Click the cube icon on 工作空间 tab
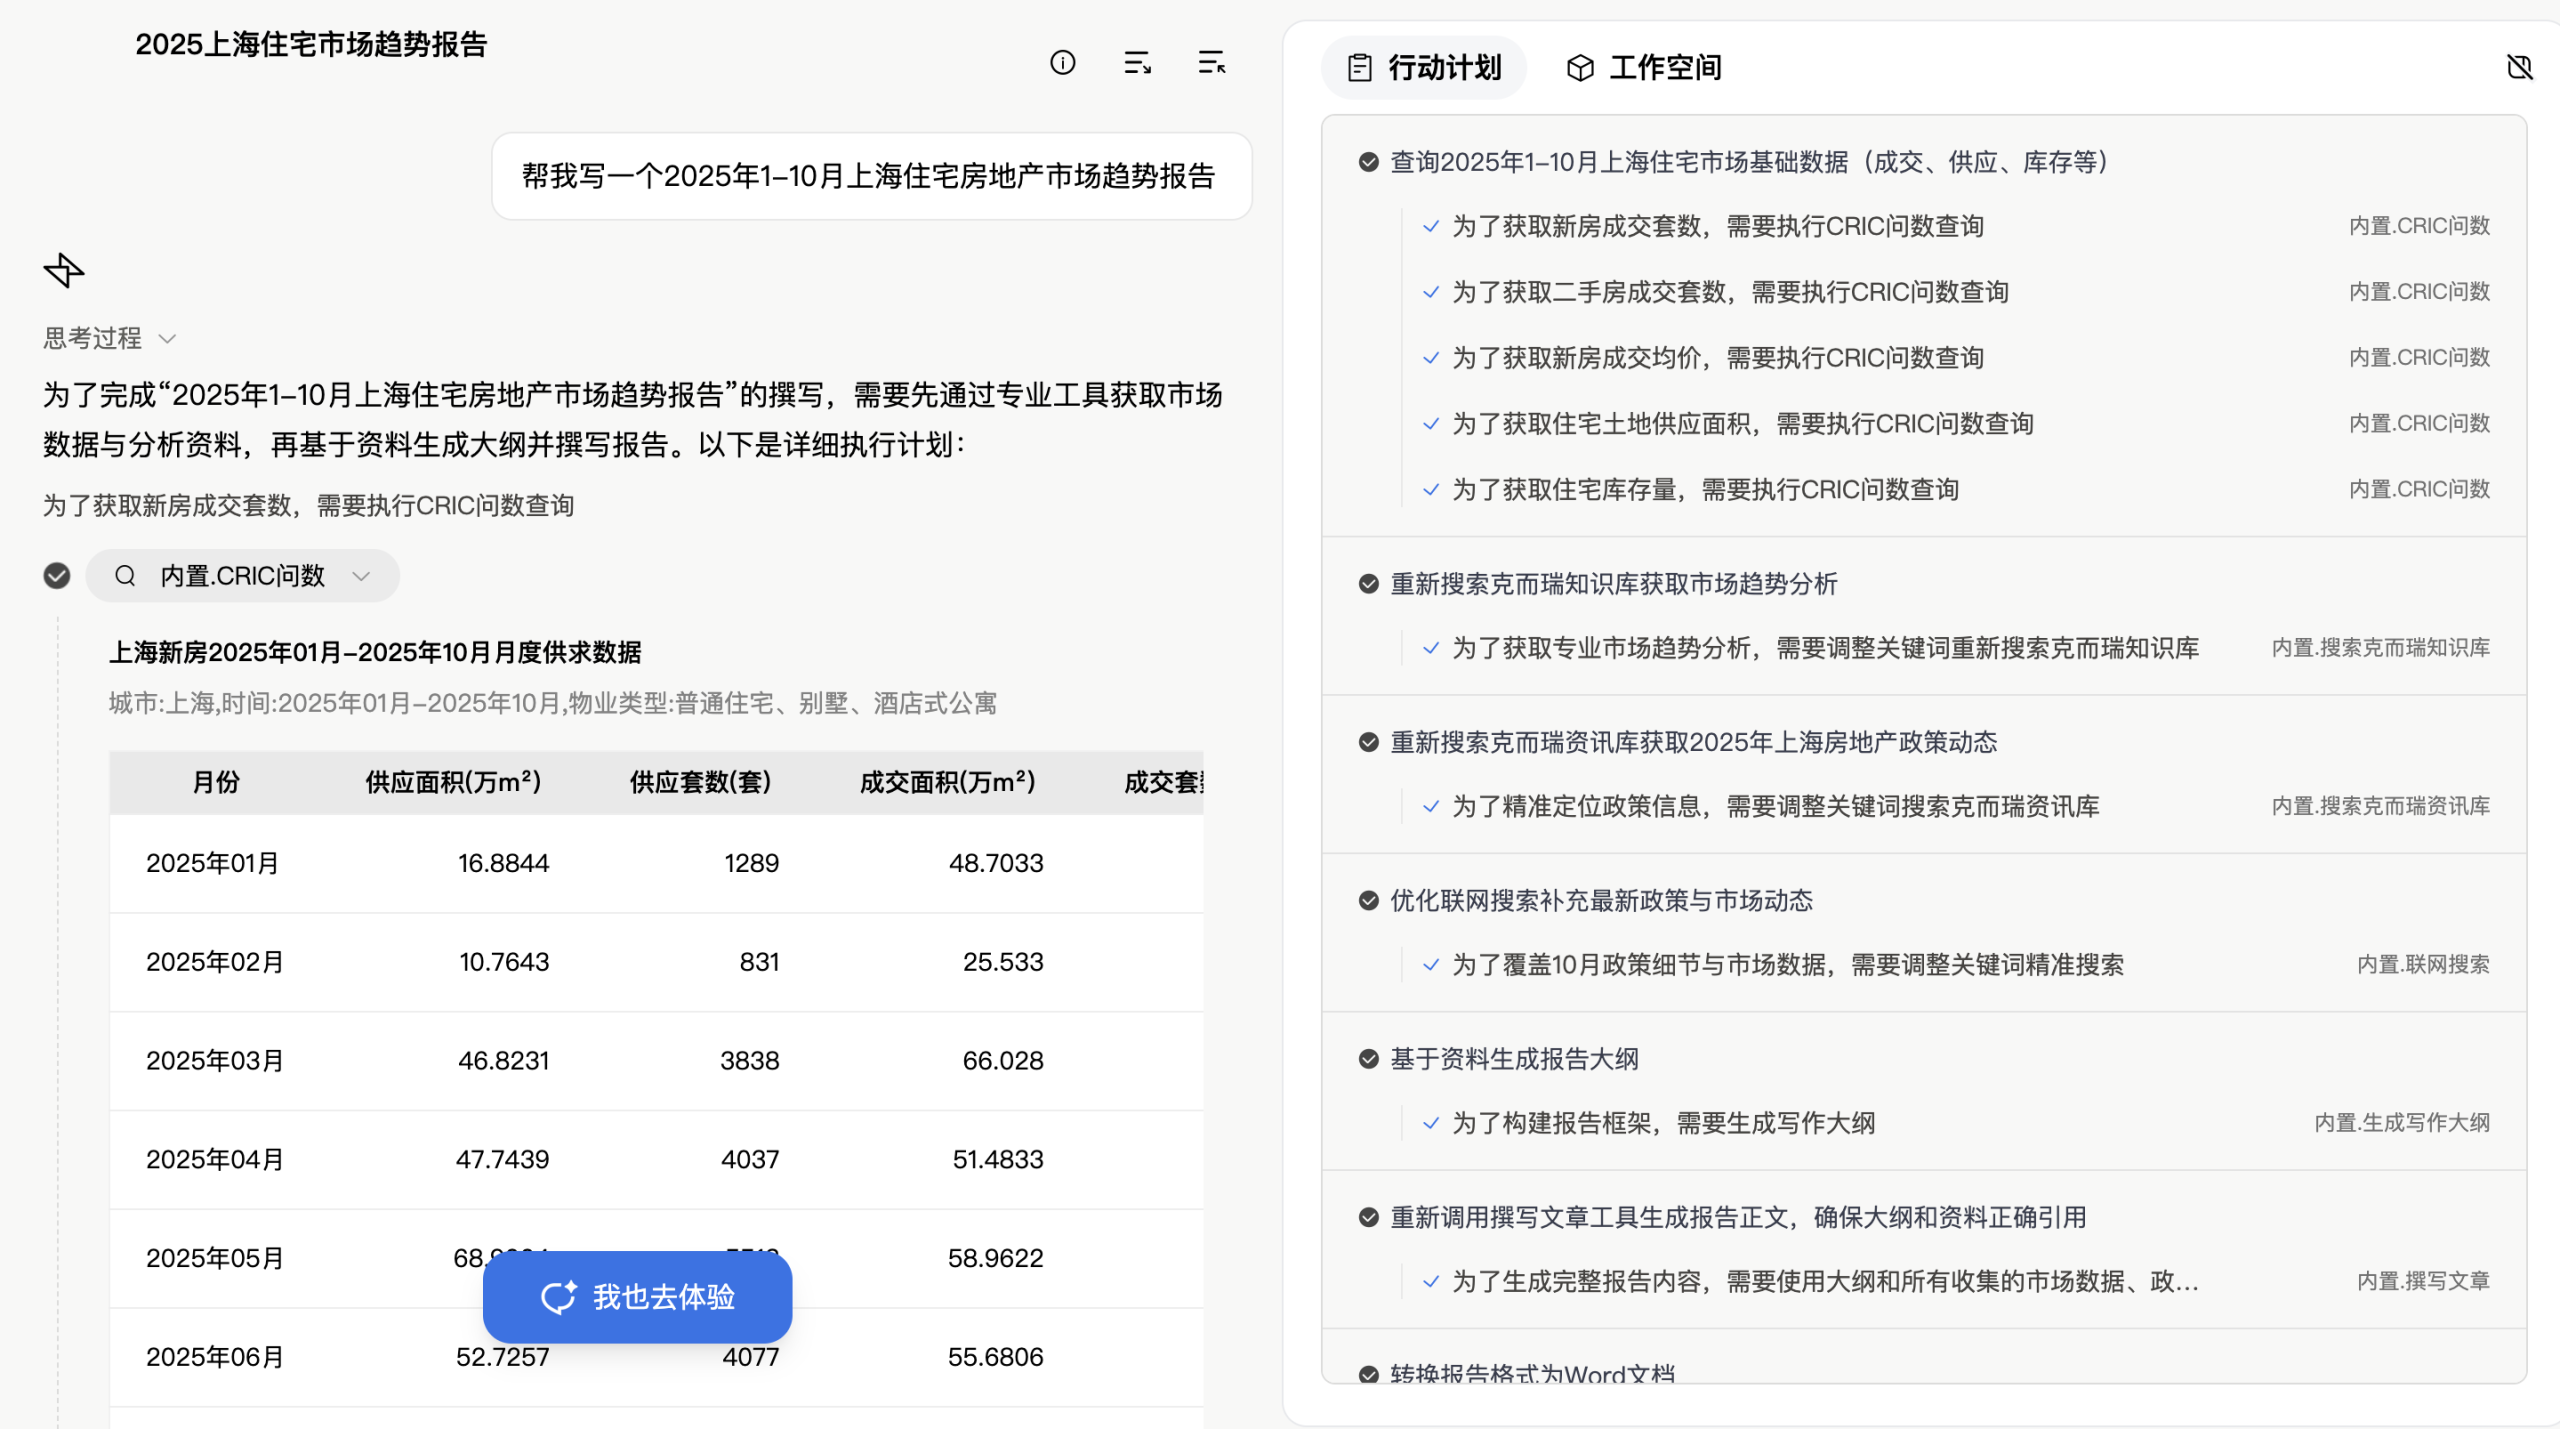The width and height of the screenshot is (2560, 1429). point(1578,68)
